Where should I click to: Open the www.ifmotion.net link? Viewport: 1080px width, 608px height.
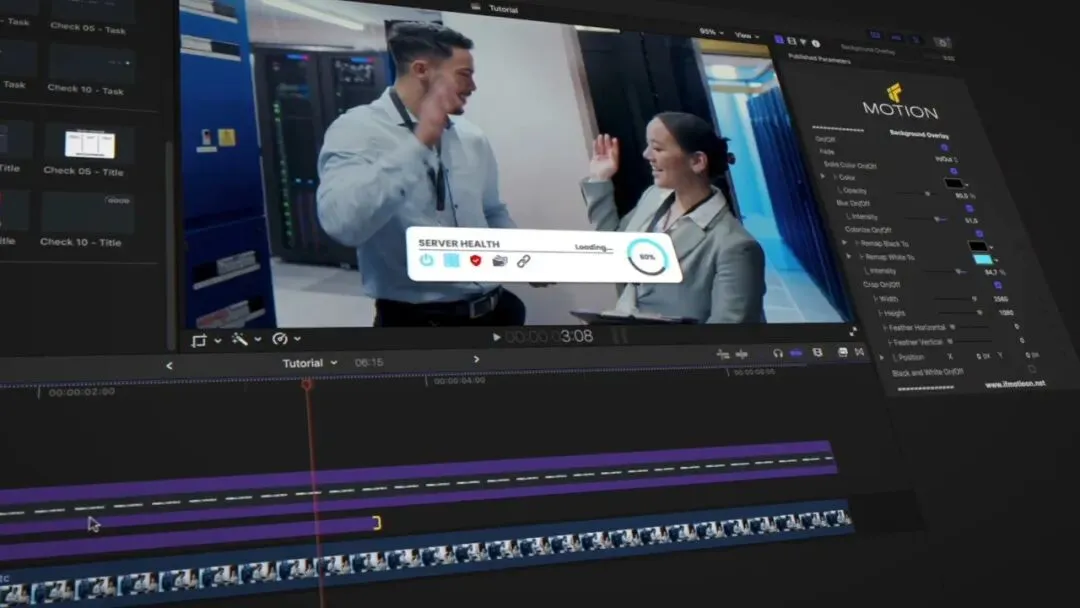pos(1015,384)
